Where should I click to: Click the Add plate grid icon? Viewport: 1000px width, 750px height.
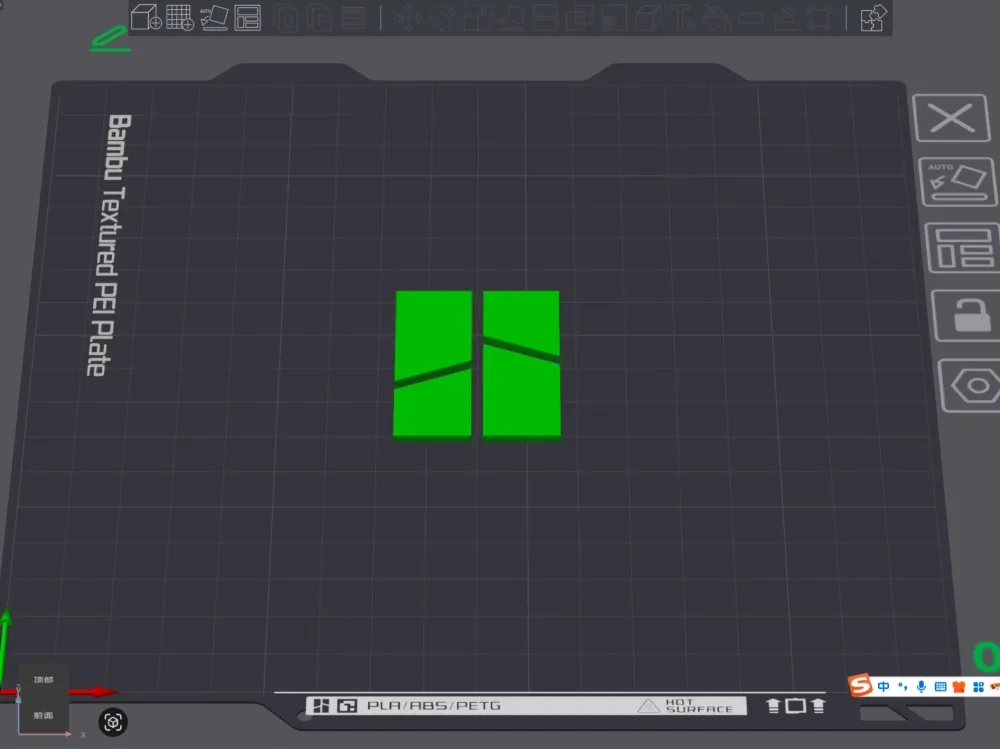(180, 17)
